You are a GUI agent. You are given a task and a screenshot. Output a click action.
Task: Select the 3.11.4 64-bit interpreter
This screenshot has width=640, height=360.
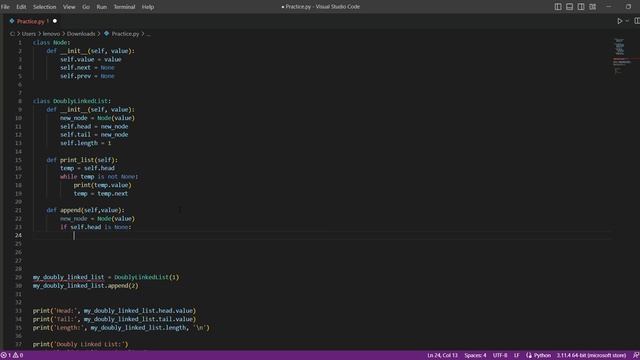pos(591,356)
